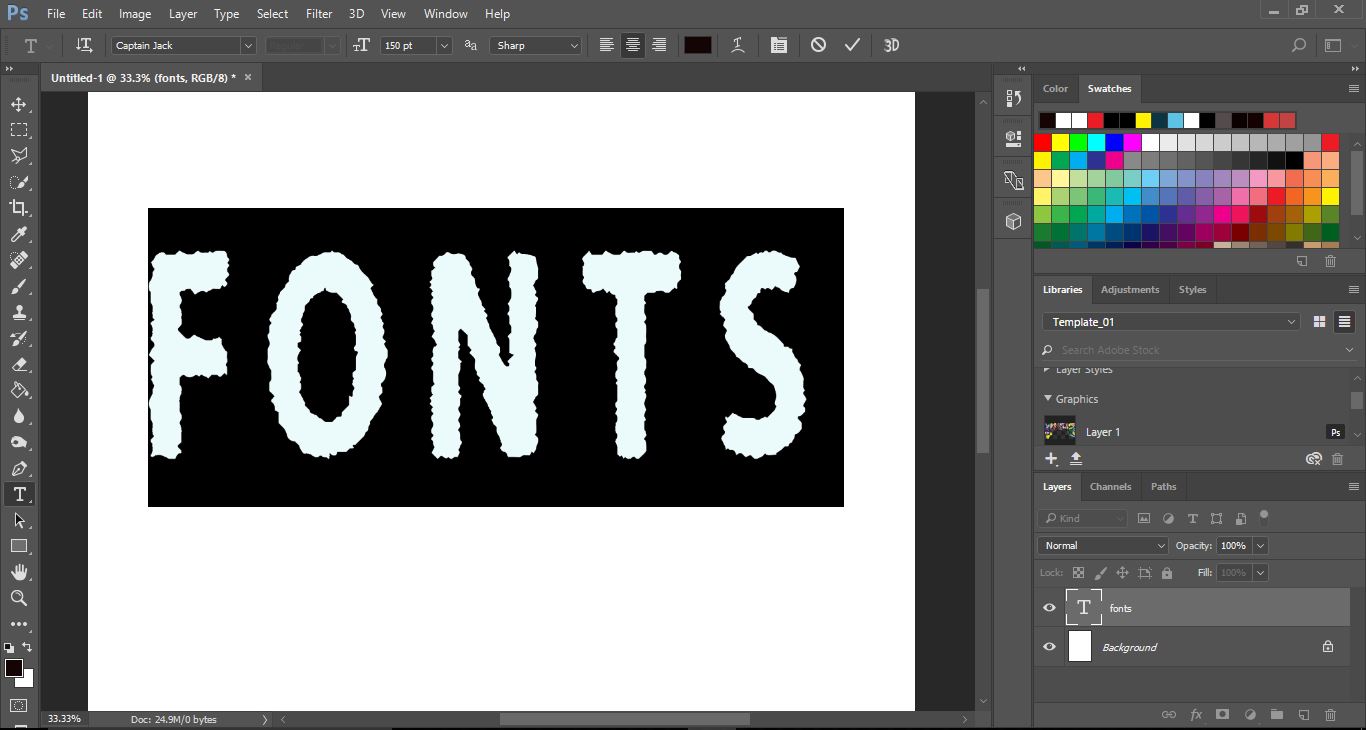Hide the Background layer
The image size is (1366, 730).
coord(1049,647)
